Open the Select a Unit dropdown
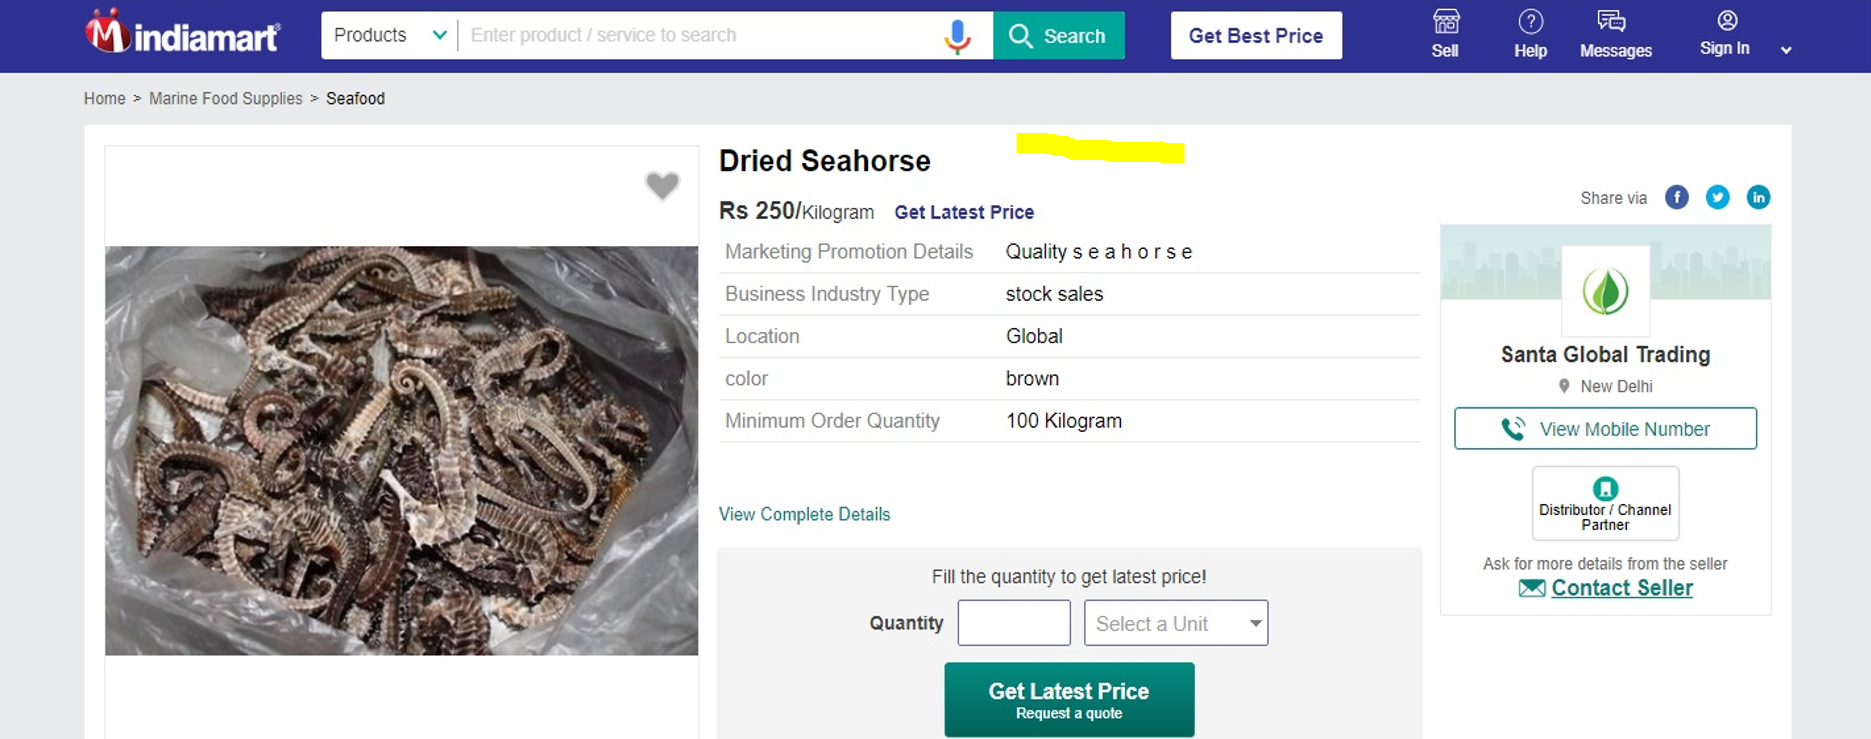Image resolution: width=1871 pixels, height=739 pixels. pyautogui.click(x=1176, y=623)
